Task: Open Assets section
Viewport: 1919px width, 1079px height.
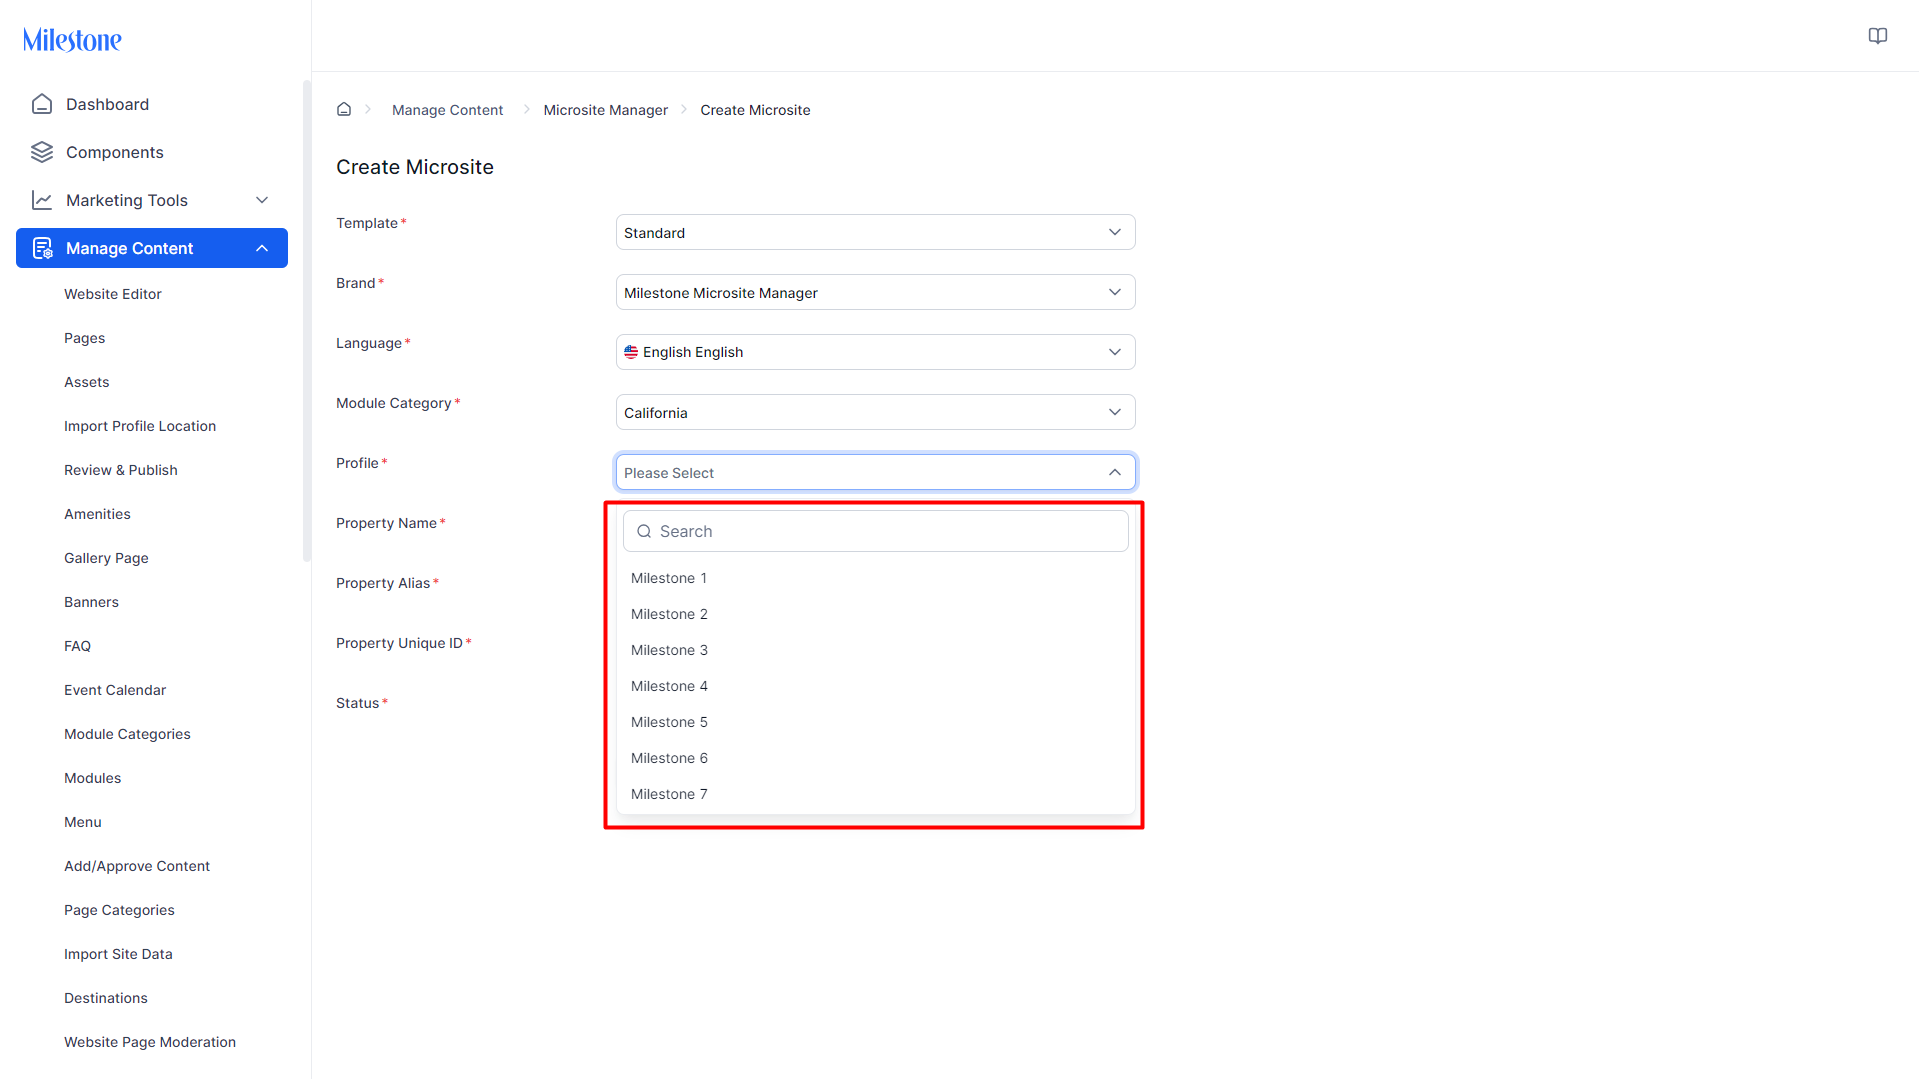Action: pos(87,382)
